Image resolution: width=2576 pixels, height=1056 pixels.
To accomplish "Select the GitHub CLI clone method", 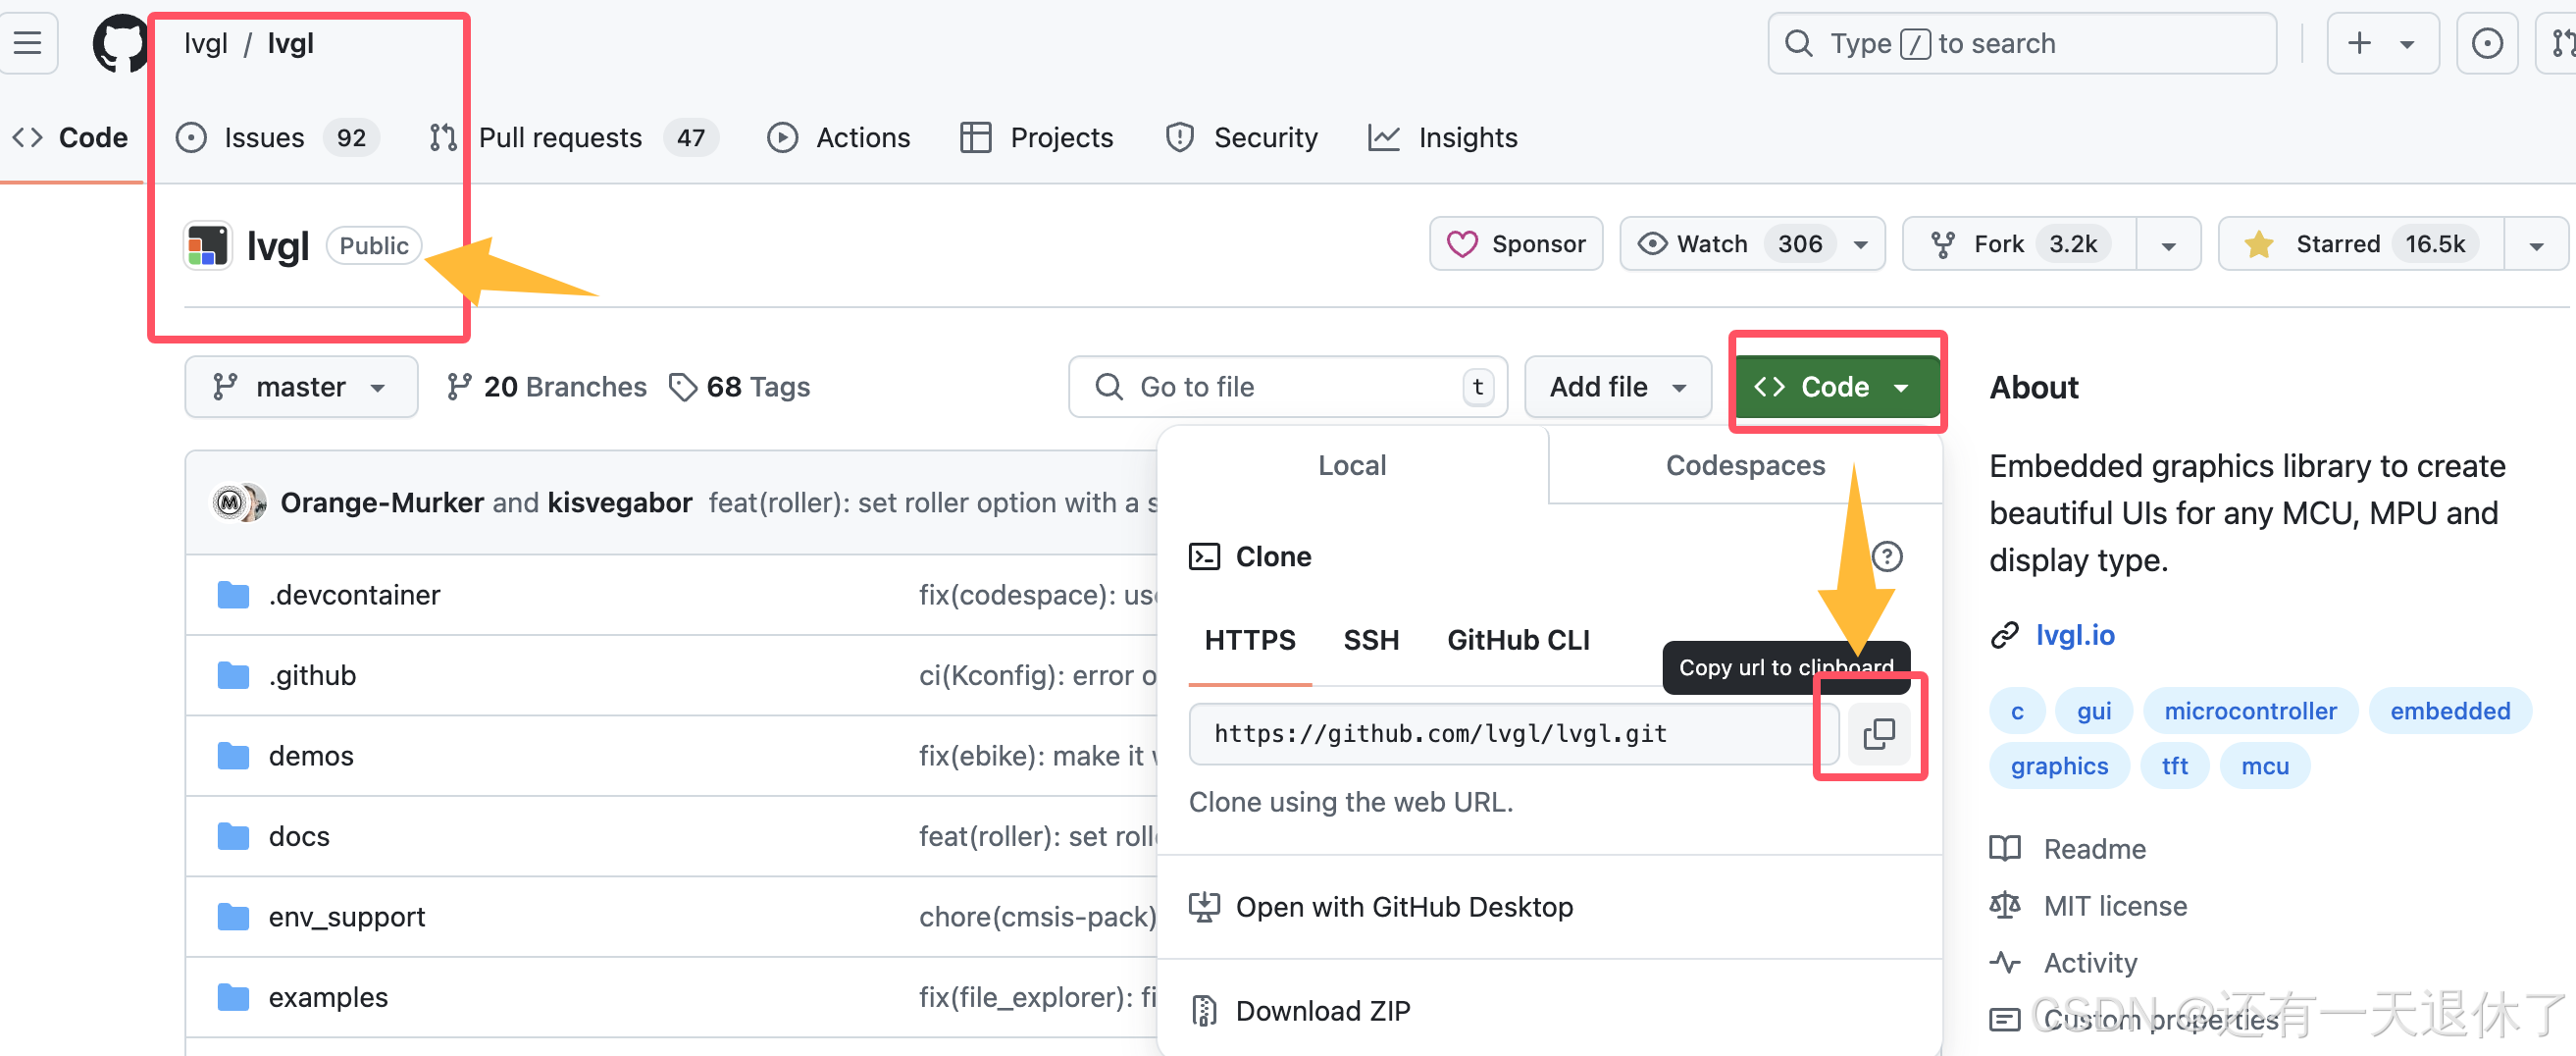I will coord(1518,640).
